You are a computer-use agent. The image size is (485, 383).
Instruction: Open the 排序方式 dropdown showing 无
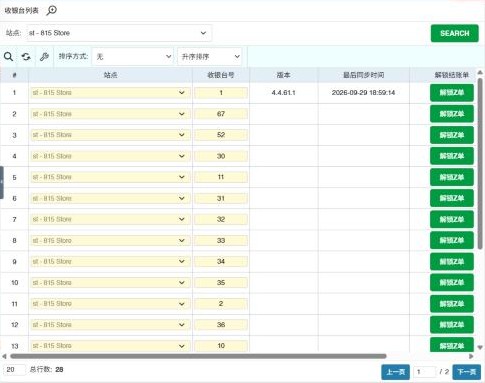click(133, 57)
